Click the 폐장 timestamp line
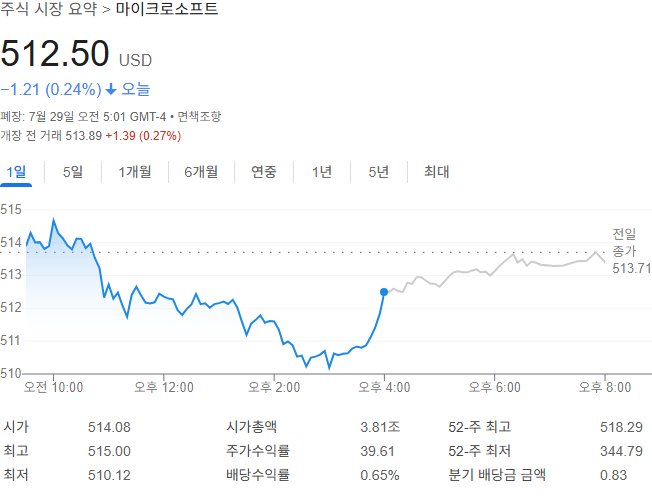 (83, 116)
